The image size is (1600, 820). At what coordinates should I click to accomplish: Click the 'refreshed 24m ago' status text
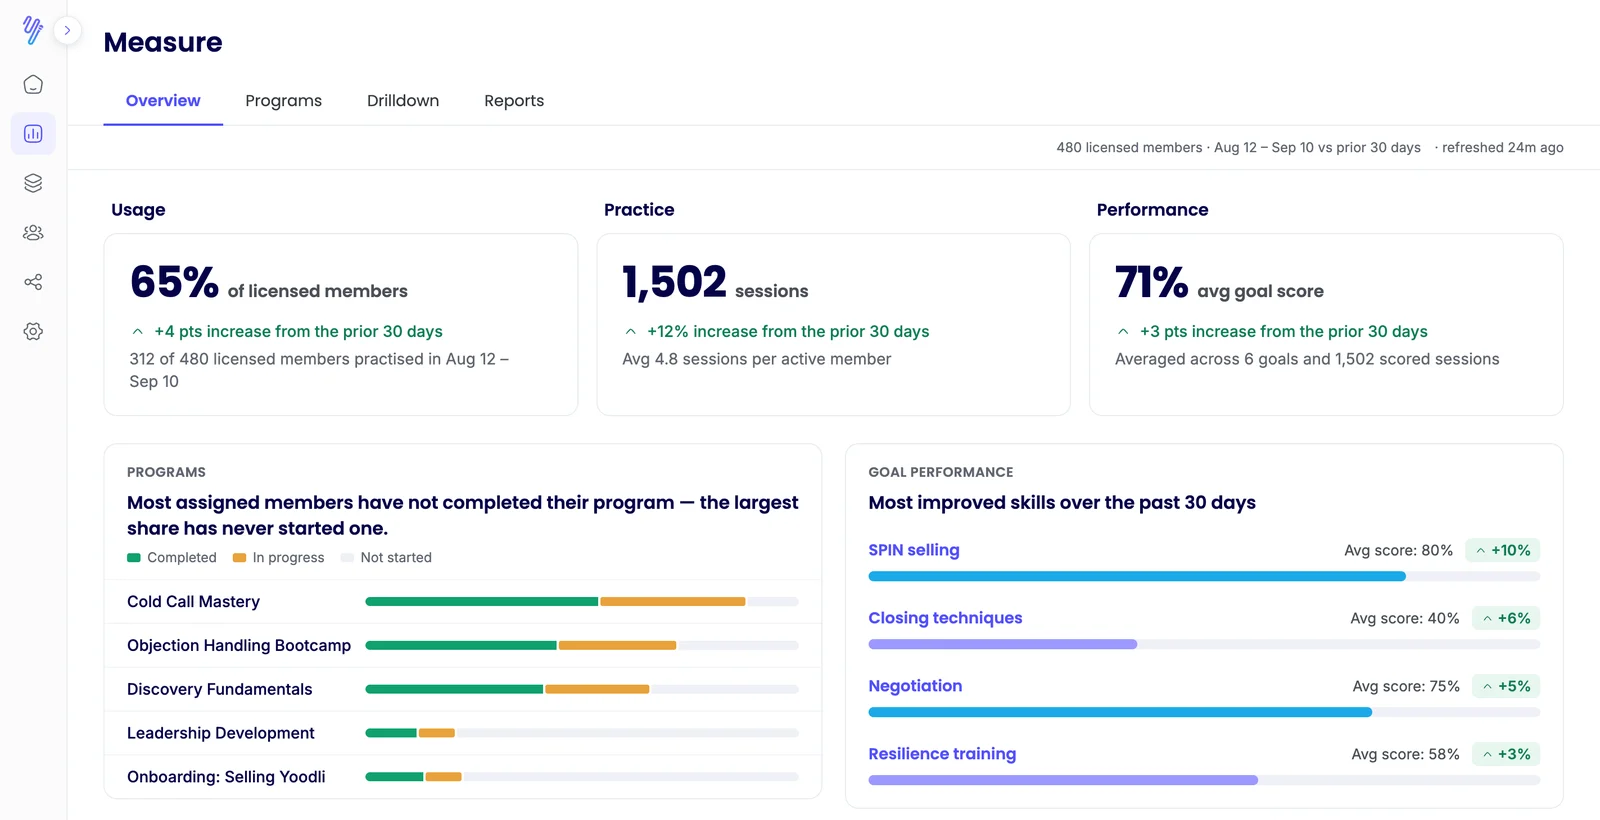(x=1502, y=147)
